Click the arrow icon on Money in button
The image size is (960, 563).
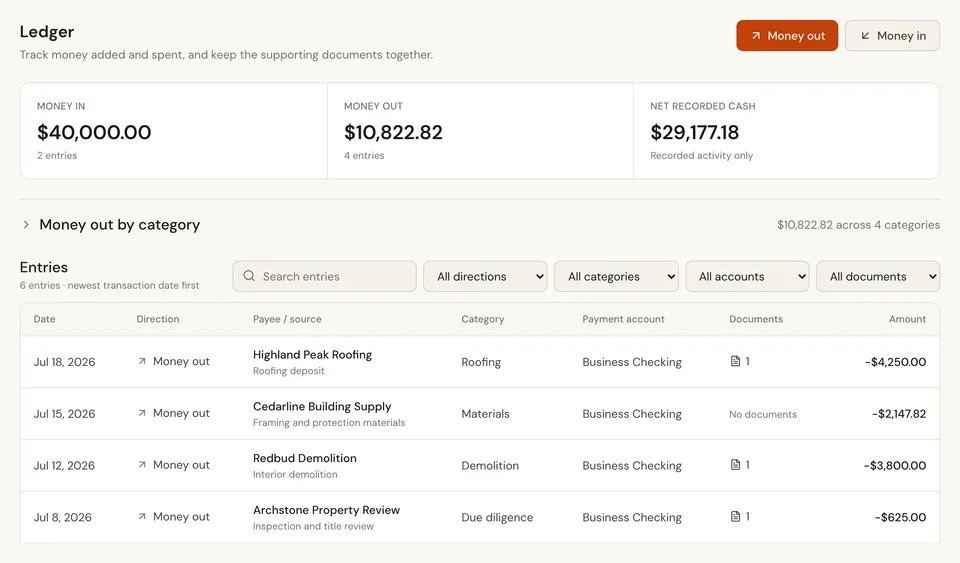(x=865, y=35)
